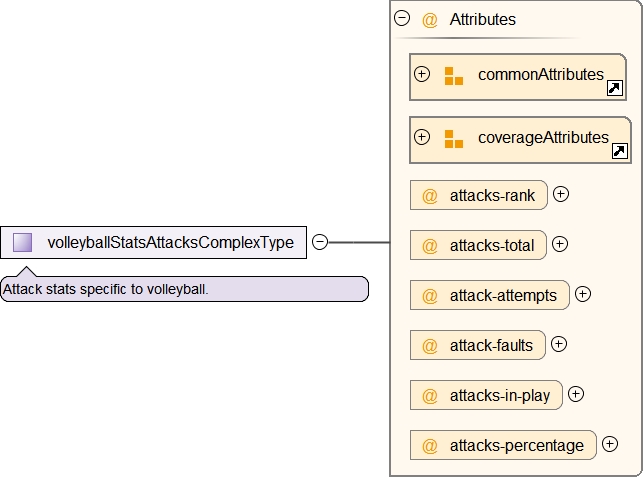Viewport: 644px width, 478px height.
Task: Collapse the volleyballStatsAttacksComplexType node
Action: point(319,242)
